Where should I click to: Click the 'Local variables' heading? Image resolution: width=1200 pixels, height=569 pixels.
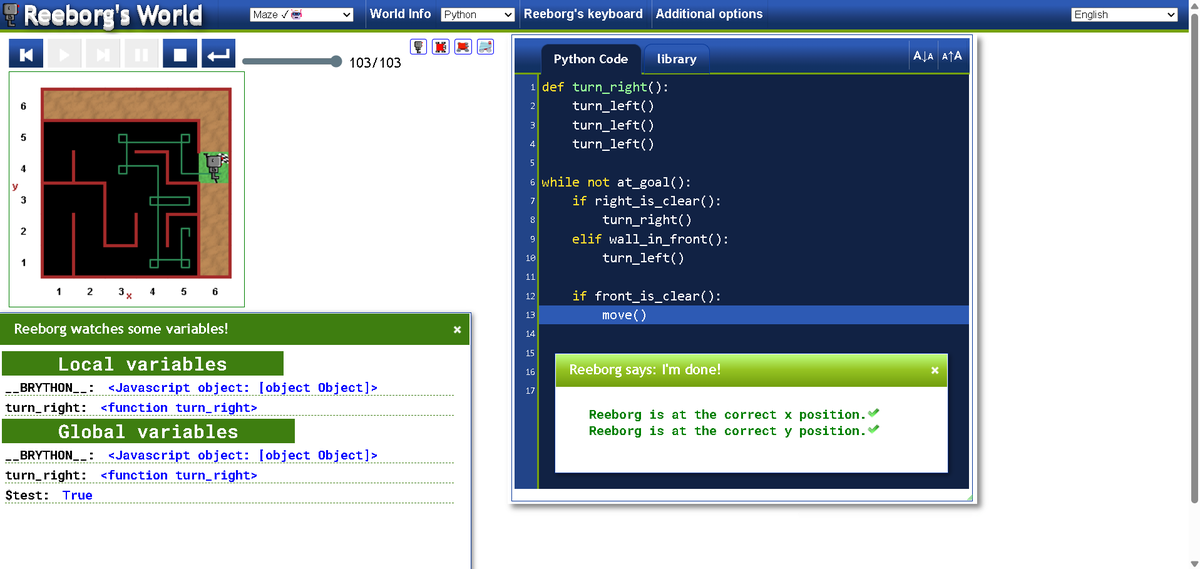click(x=142, y=364)
